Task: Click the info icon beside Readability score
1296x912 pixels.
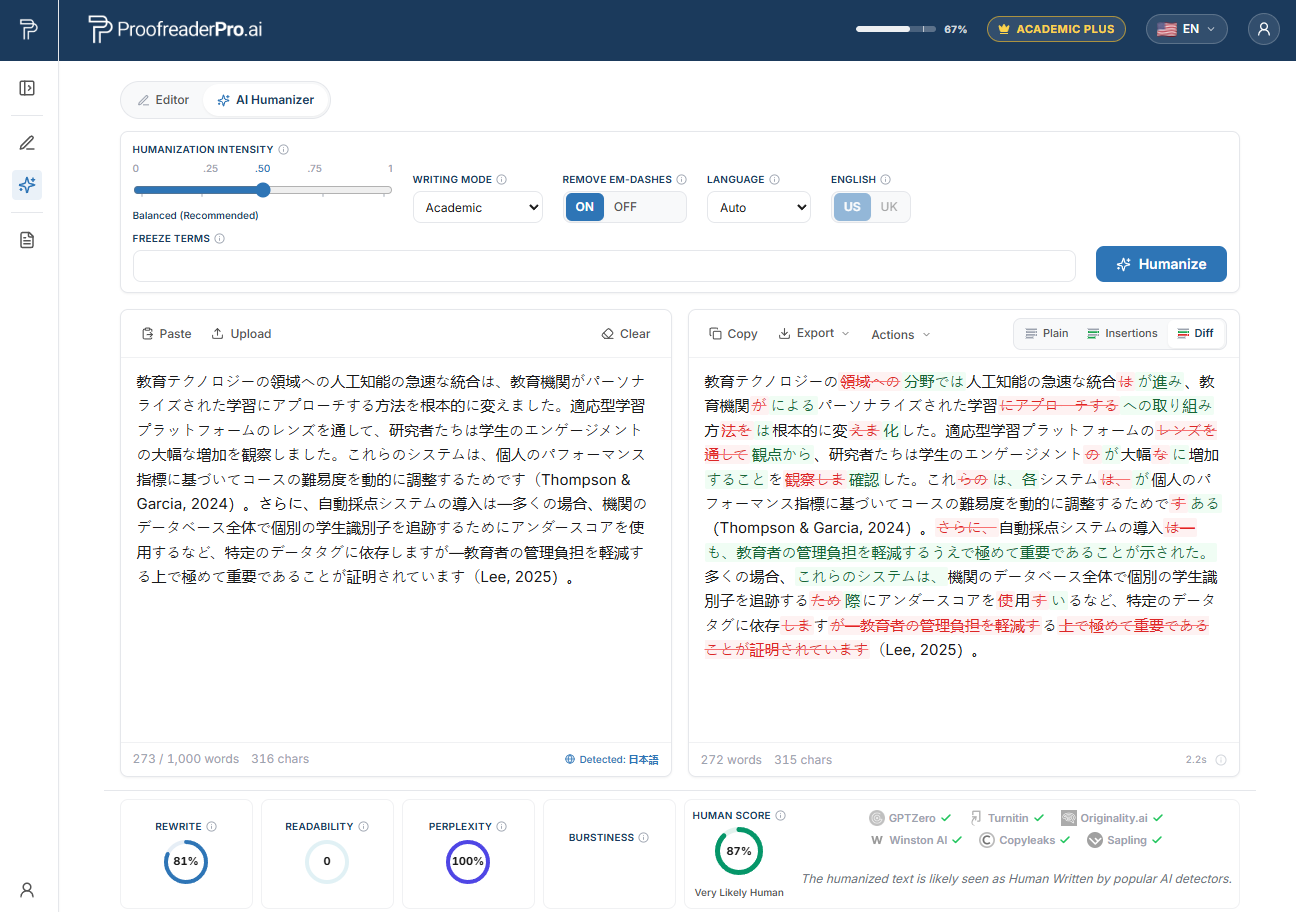Action: tap(364, 827)
